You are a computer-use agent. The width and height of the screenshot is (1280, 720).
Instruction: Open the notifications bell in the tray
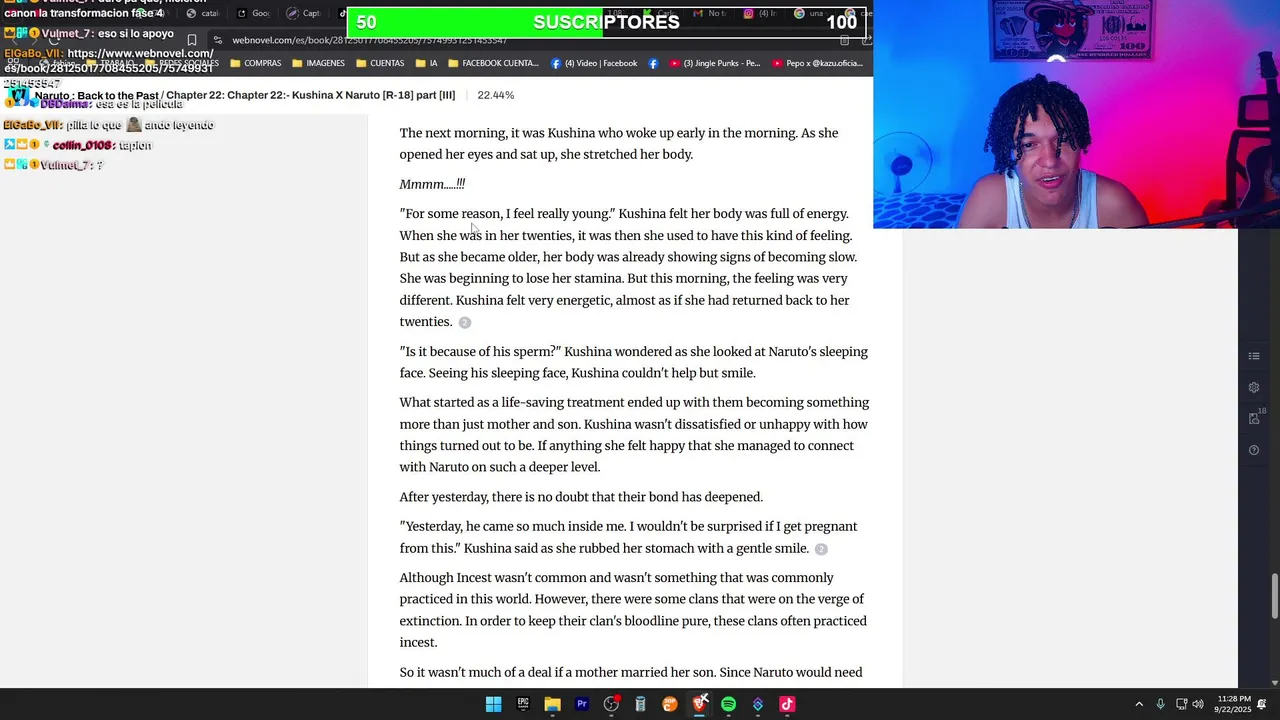pyautogui.click(x=1262, y=704)
